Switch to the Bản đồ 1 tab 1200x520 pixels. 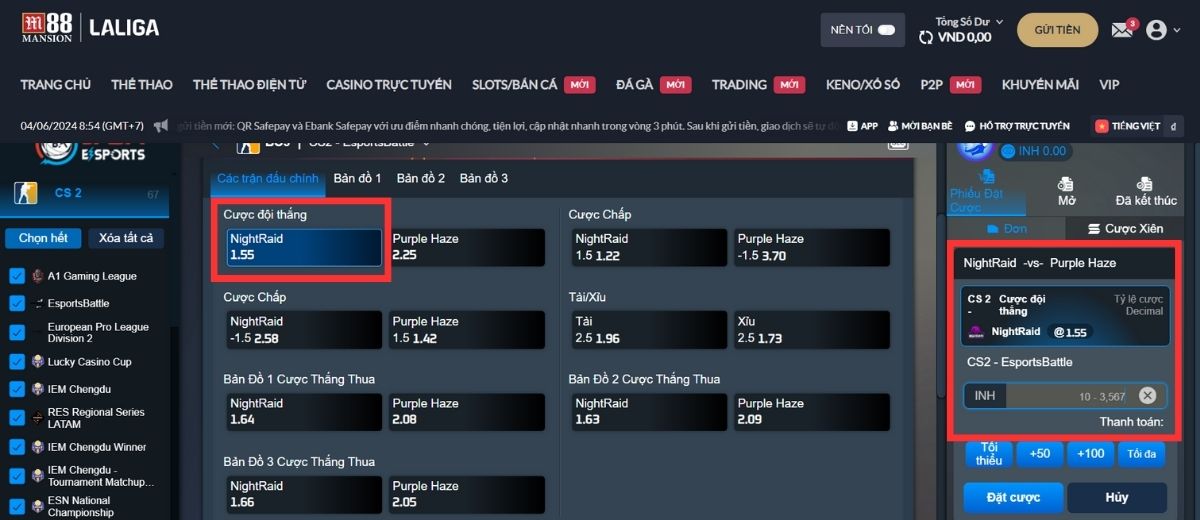(x=358, y=178)
